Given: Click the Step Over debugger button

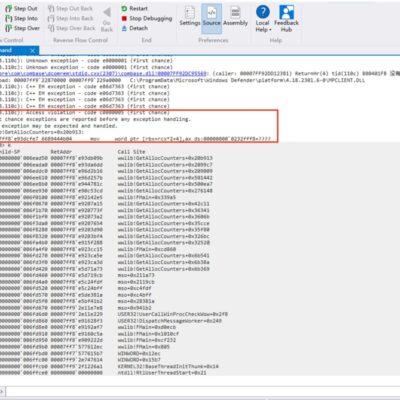Looking at the screenshot, I should [x=22, y=28].
